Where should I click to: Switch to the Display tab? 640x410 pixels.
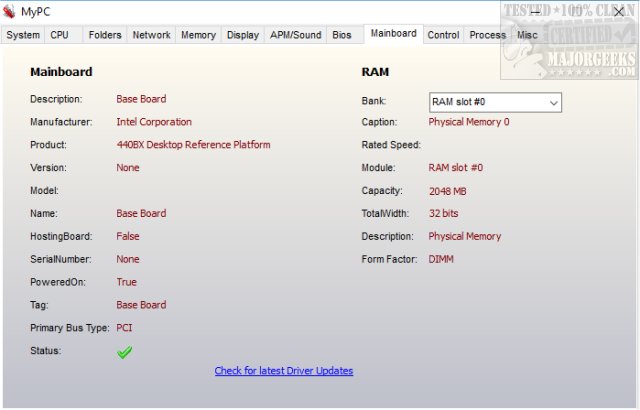pos(243,35)
